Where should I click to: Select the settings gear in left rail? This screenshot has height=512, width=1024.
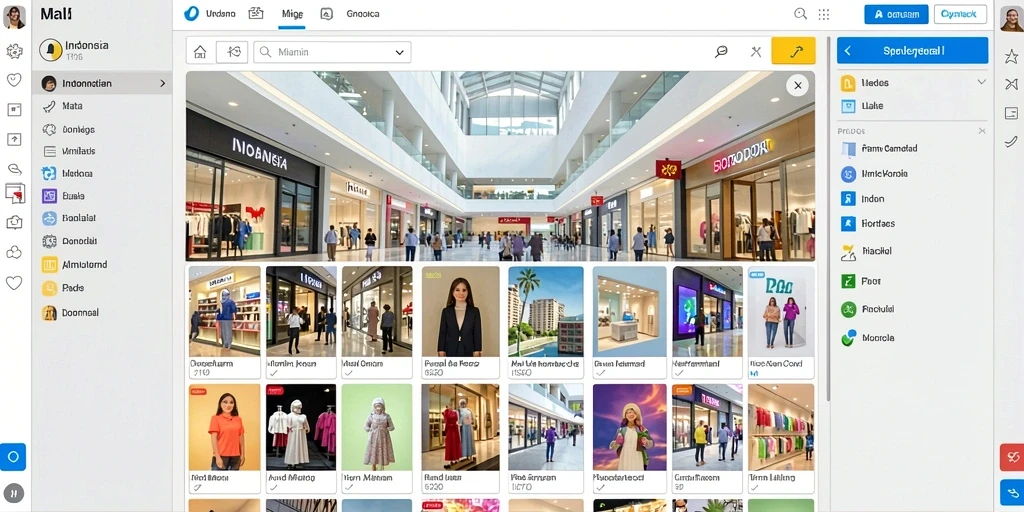14,51
